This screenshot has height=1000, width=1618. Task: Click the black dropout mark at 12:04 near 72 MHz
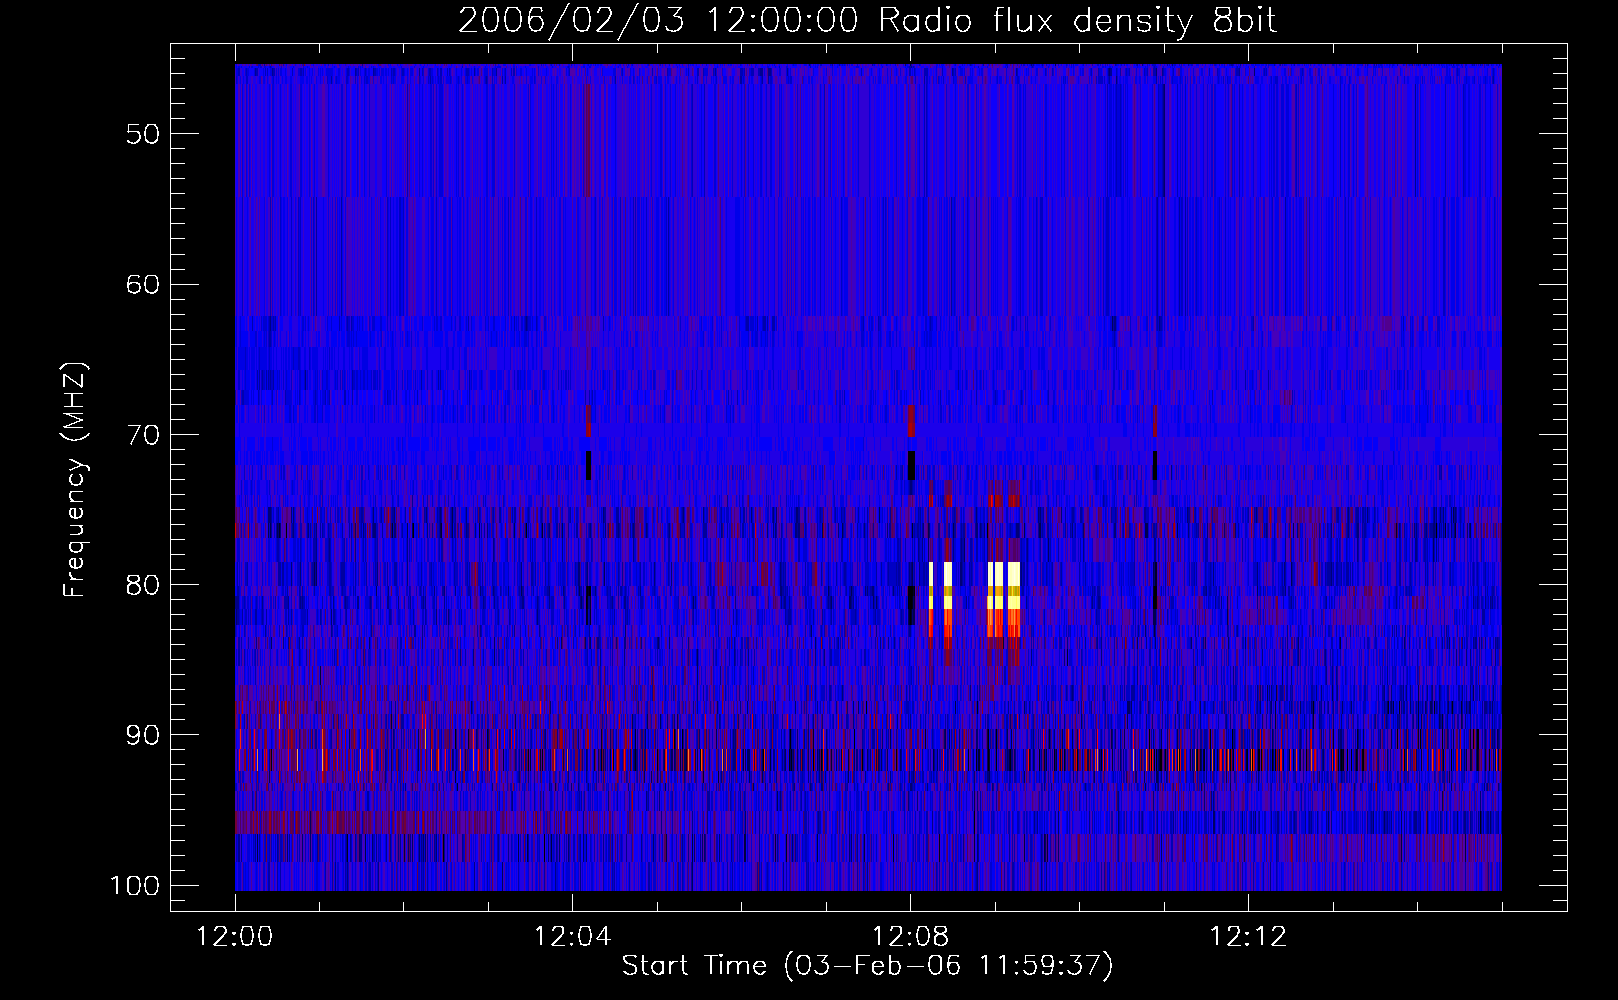[588, 466]
